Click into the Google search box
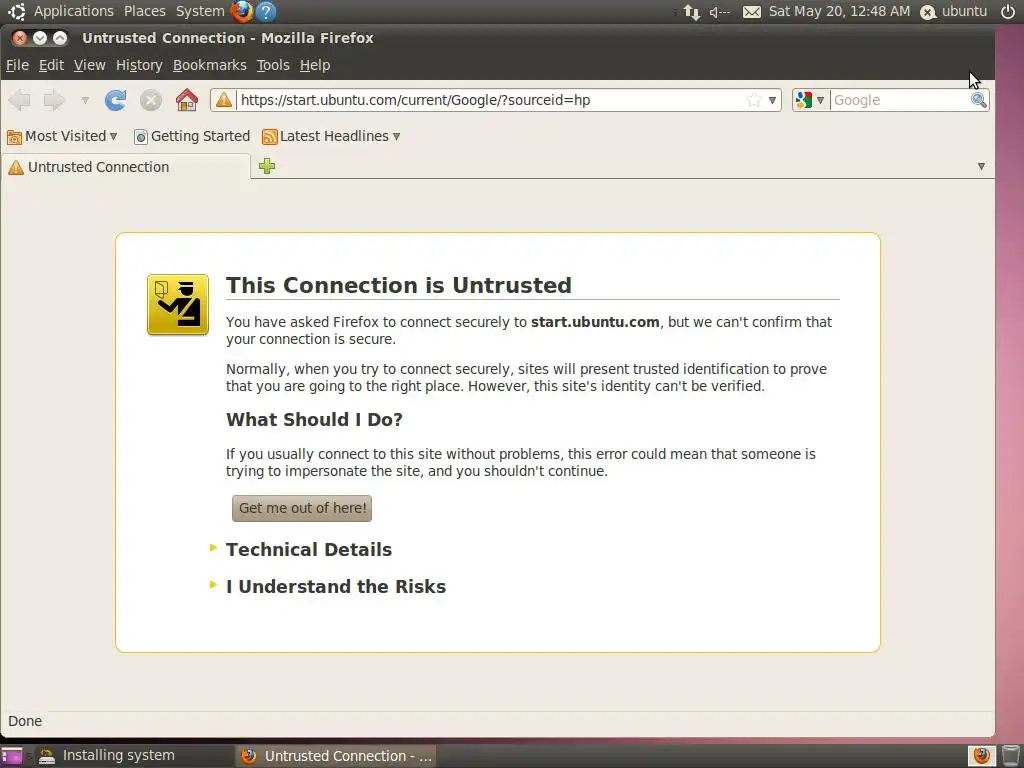This screenshot has width=1024, height=768. [x=900, y=100]
